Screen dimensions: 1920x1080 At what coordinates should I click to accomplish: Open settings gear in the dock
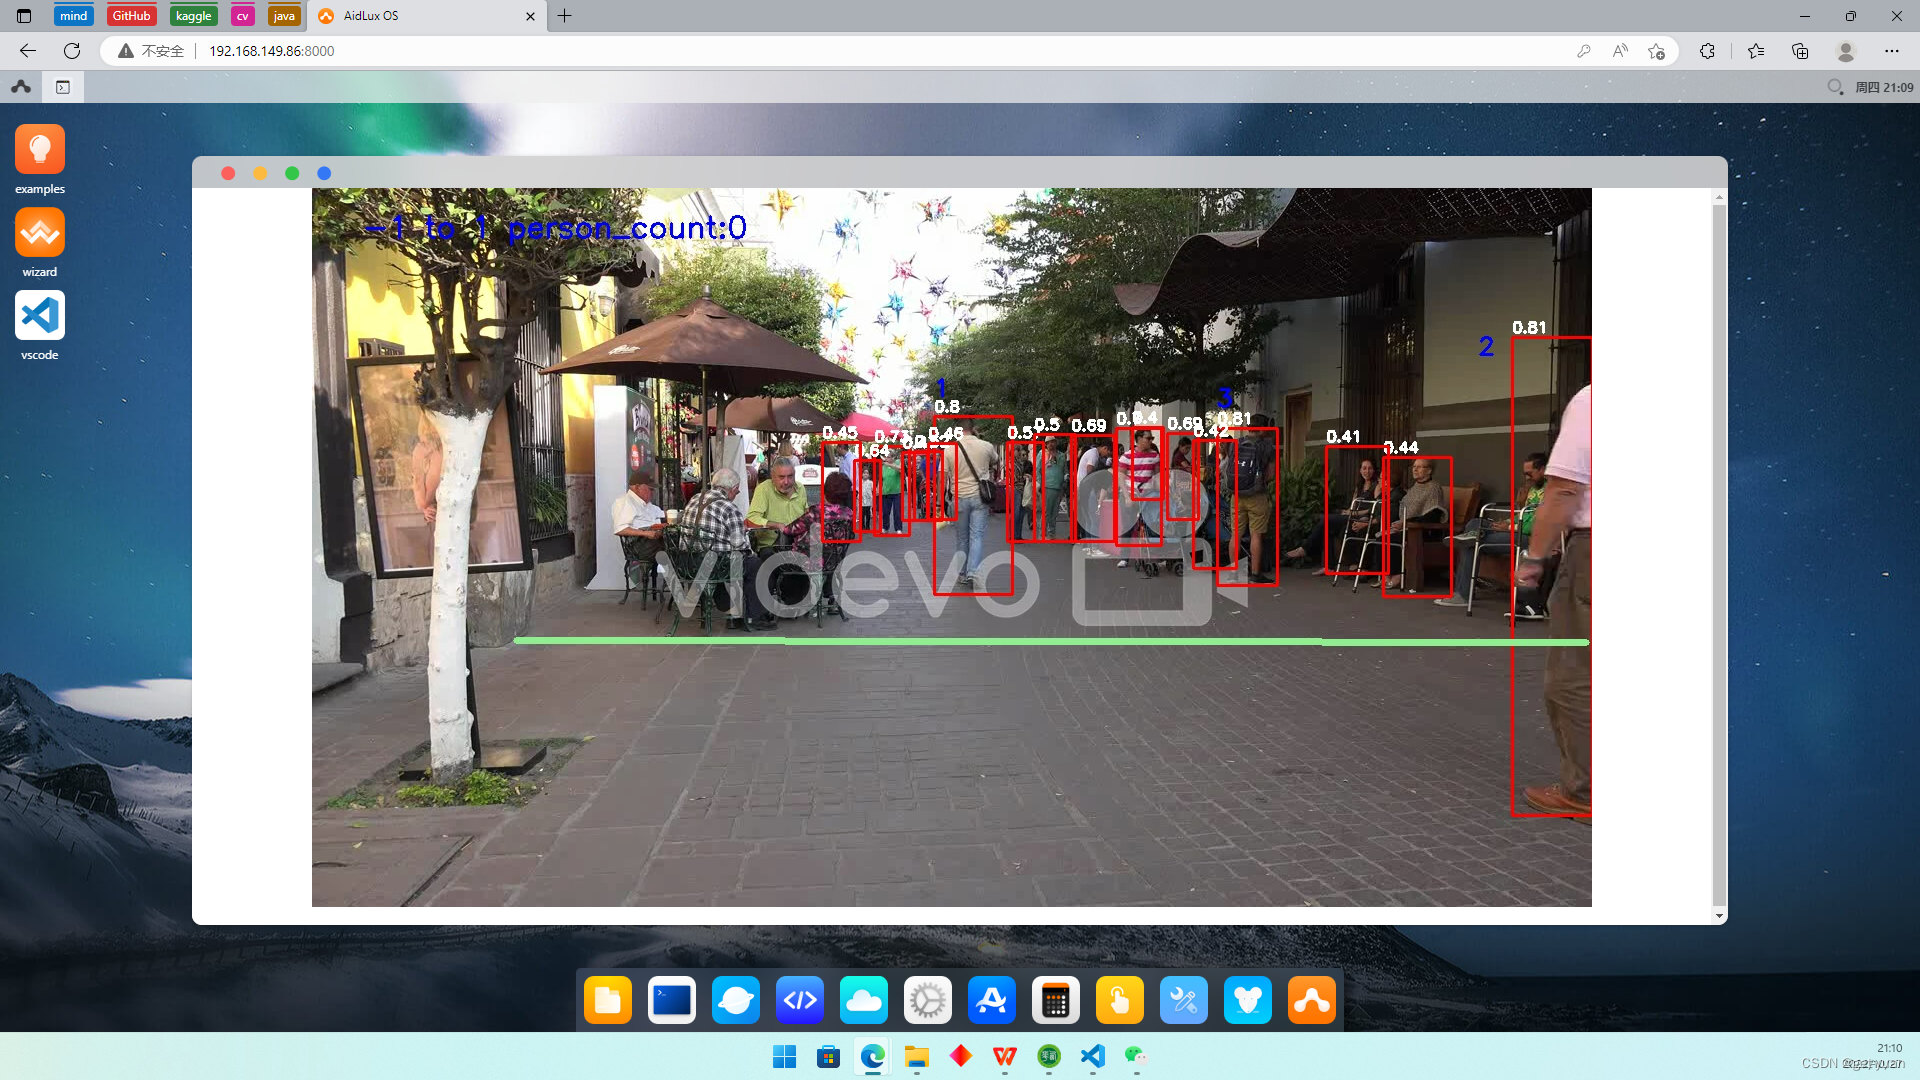928,1000
